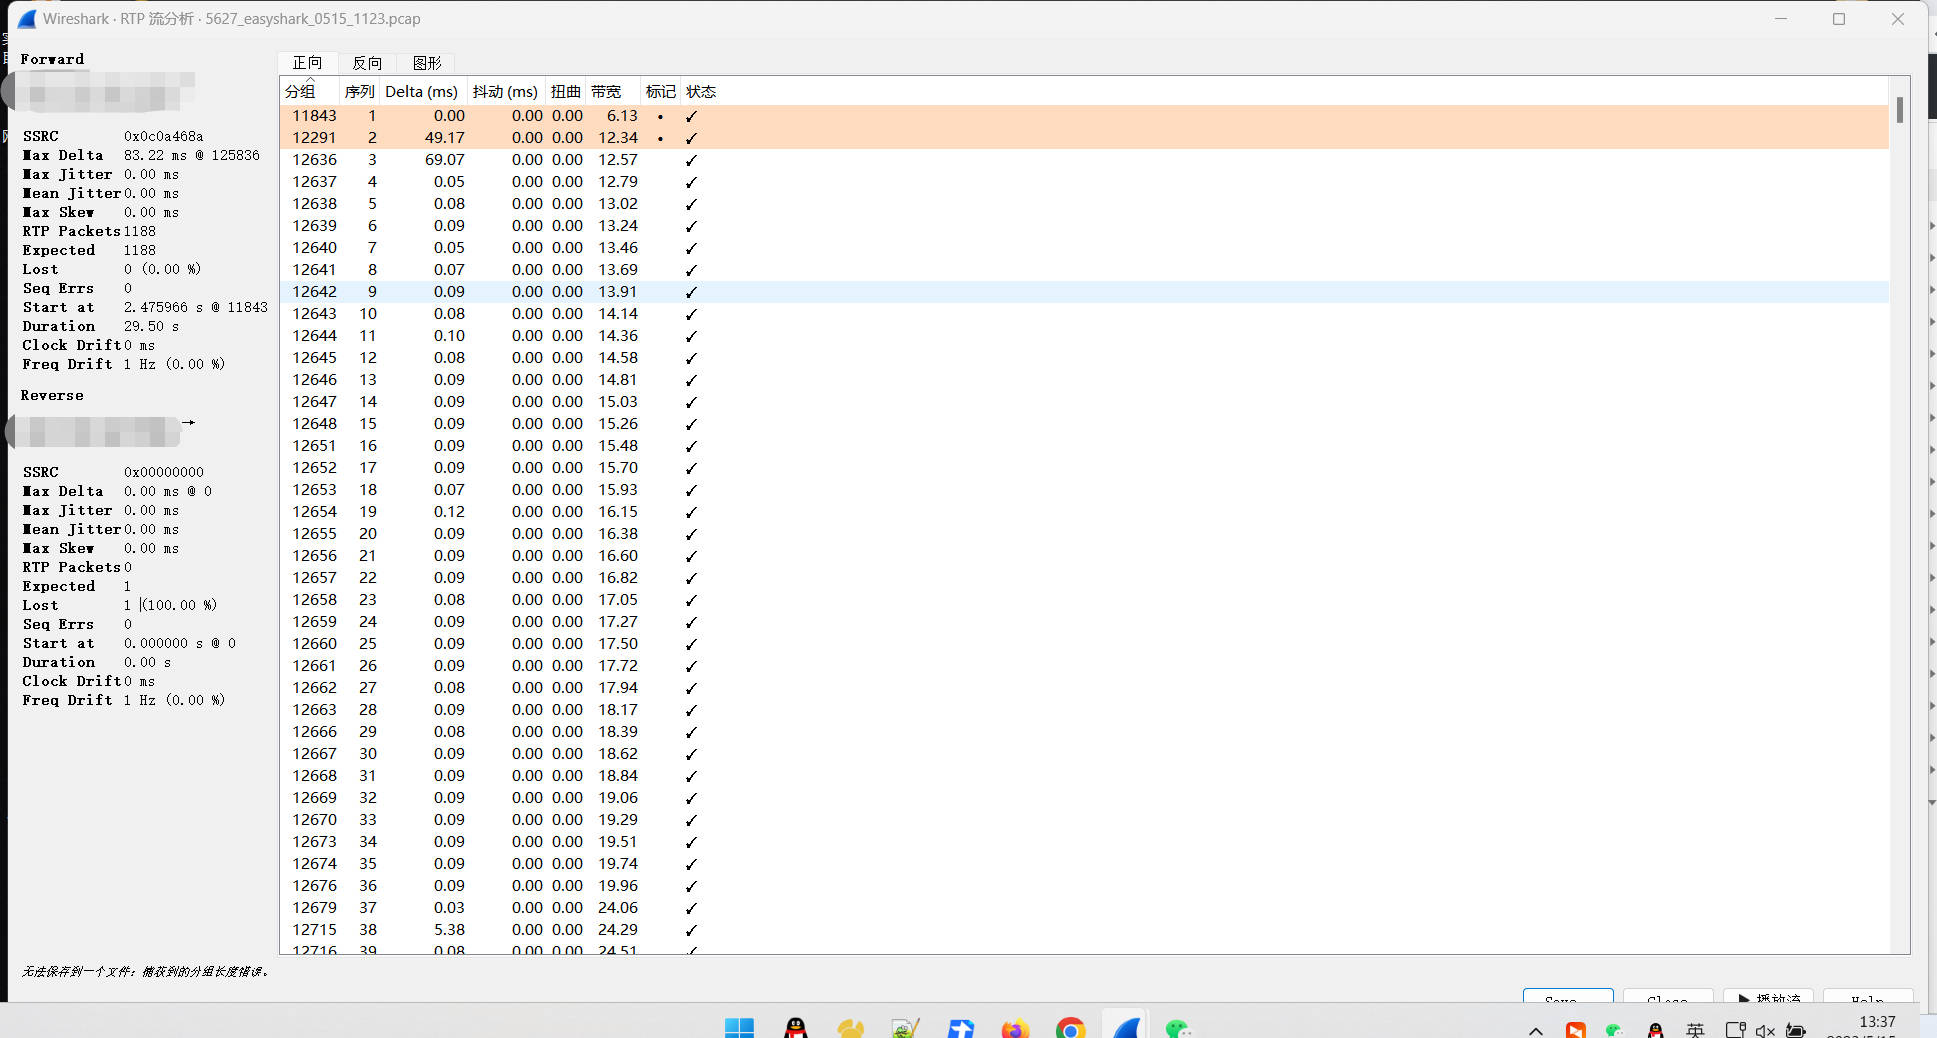
Task: Click Reverse SSRC value 0x00000000
Action: pyautogui.click(x=163, y=472)
